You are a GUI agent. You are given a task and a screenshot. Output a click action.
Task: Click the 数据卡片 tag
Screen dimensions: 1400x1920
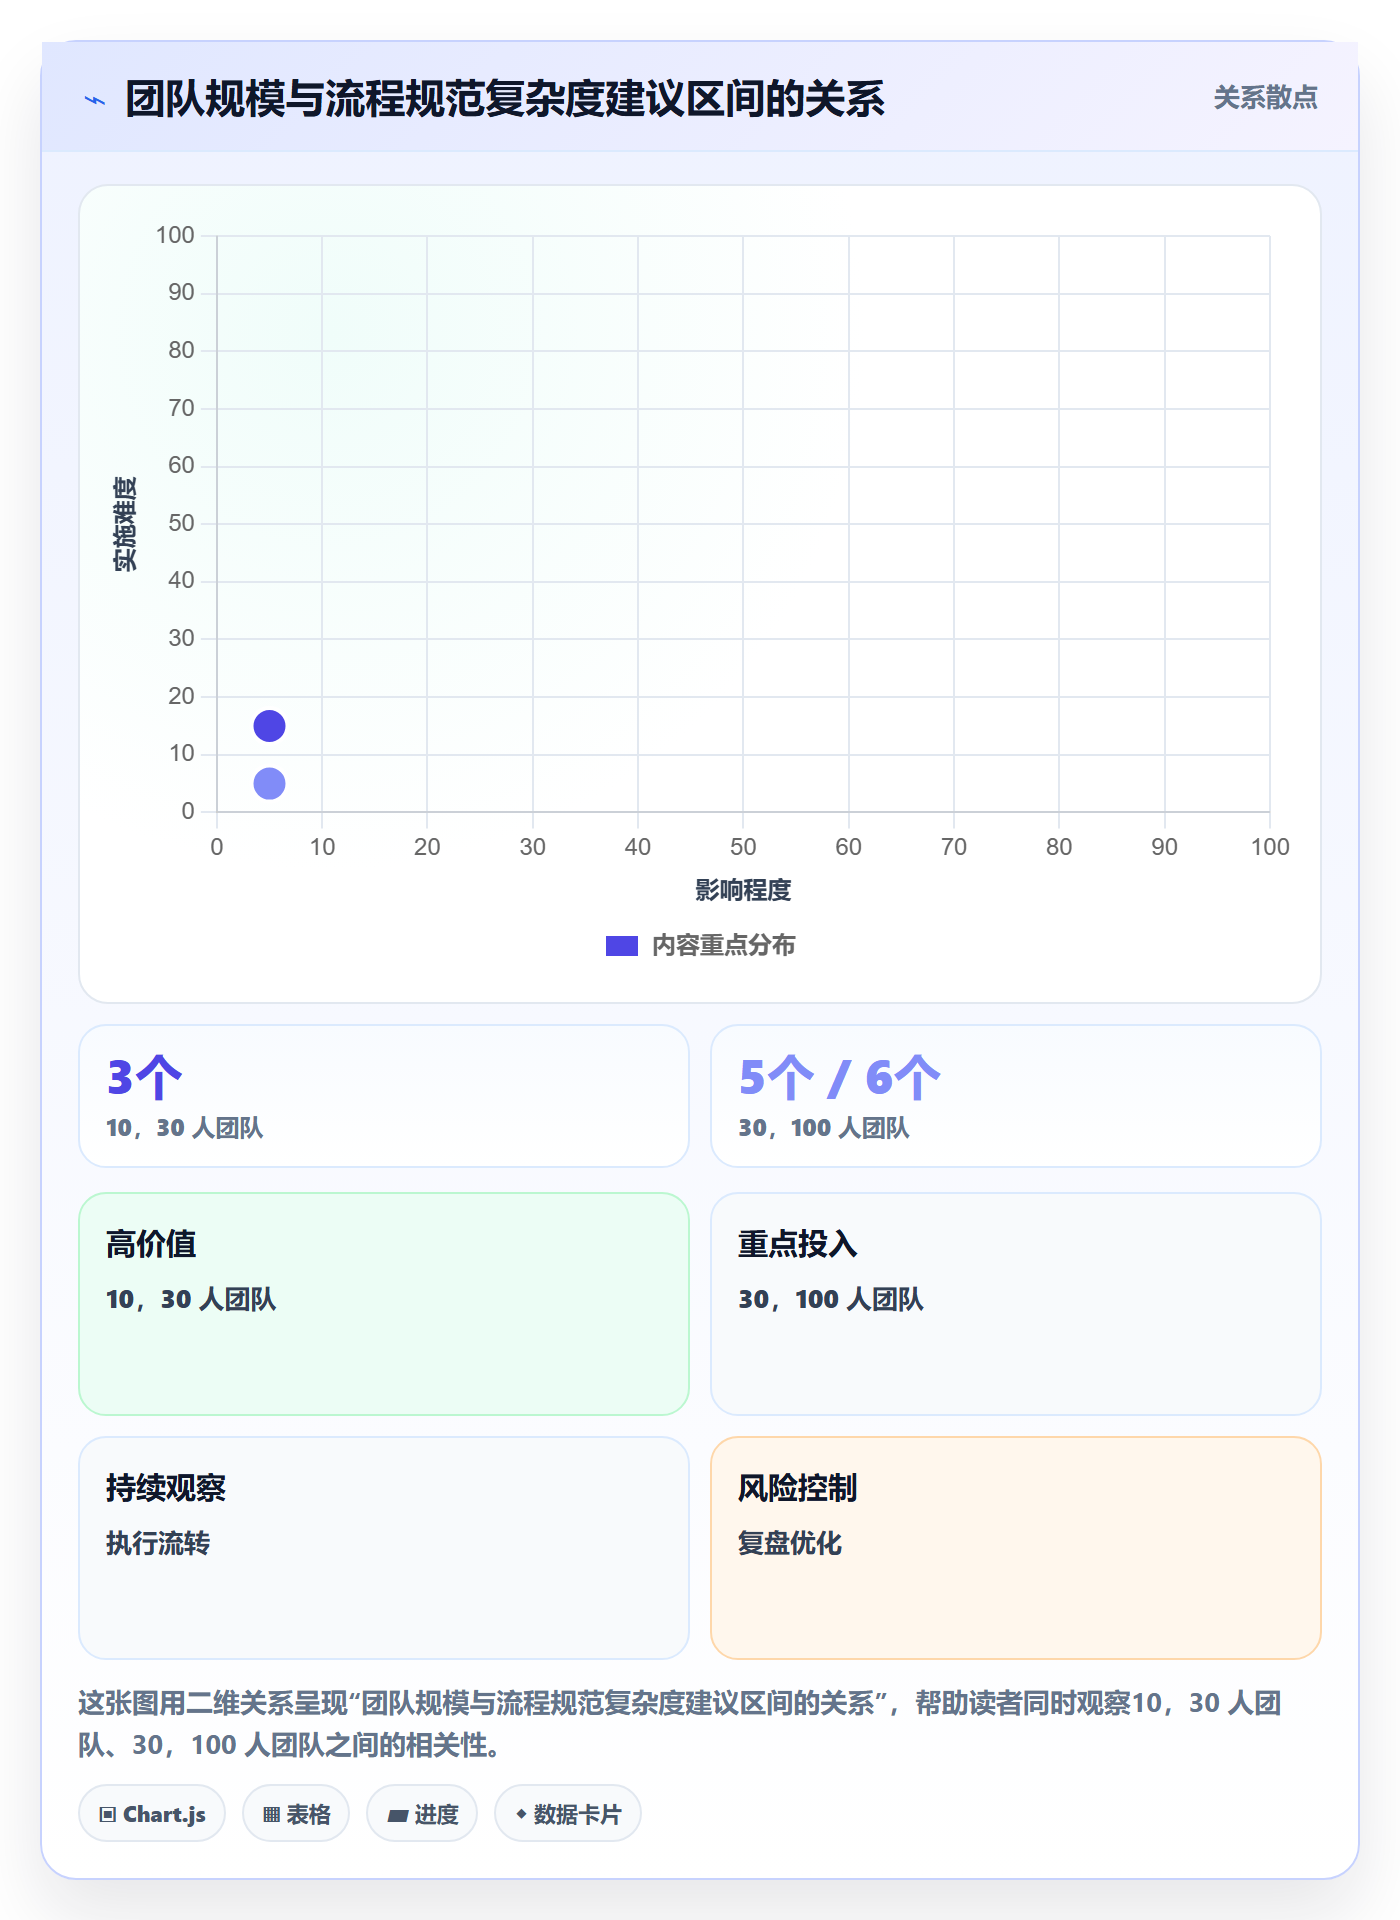[568, 1814]
